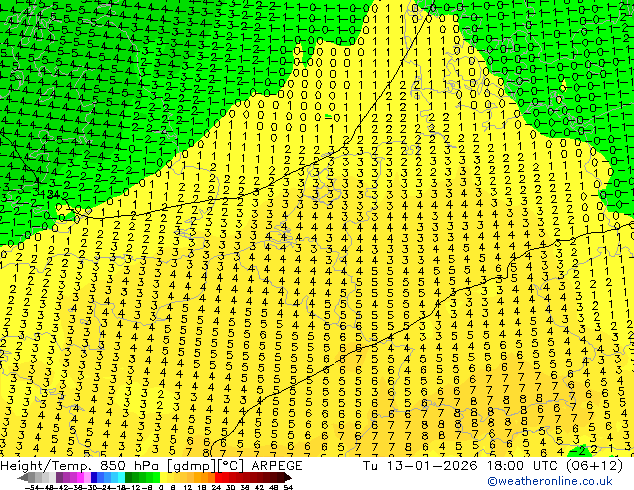Click the '-2' value in small green patch
634x490 pixels.
tap(579, 450)
